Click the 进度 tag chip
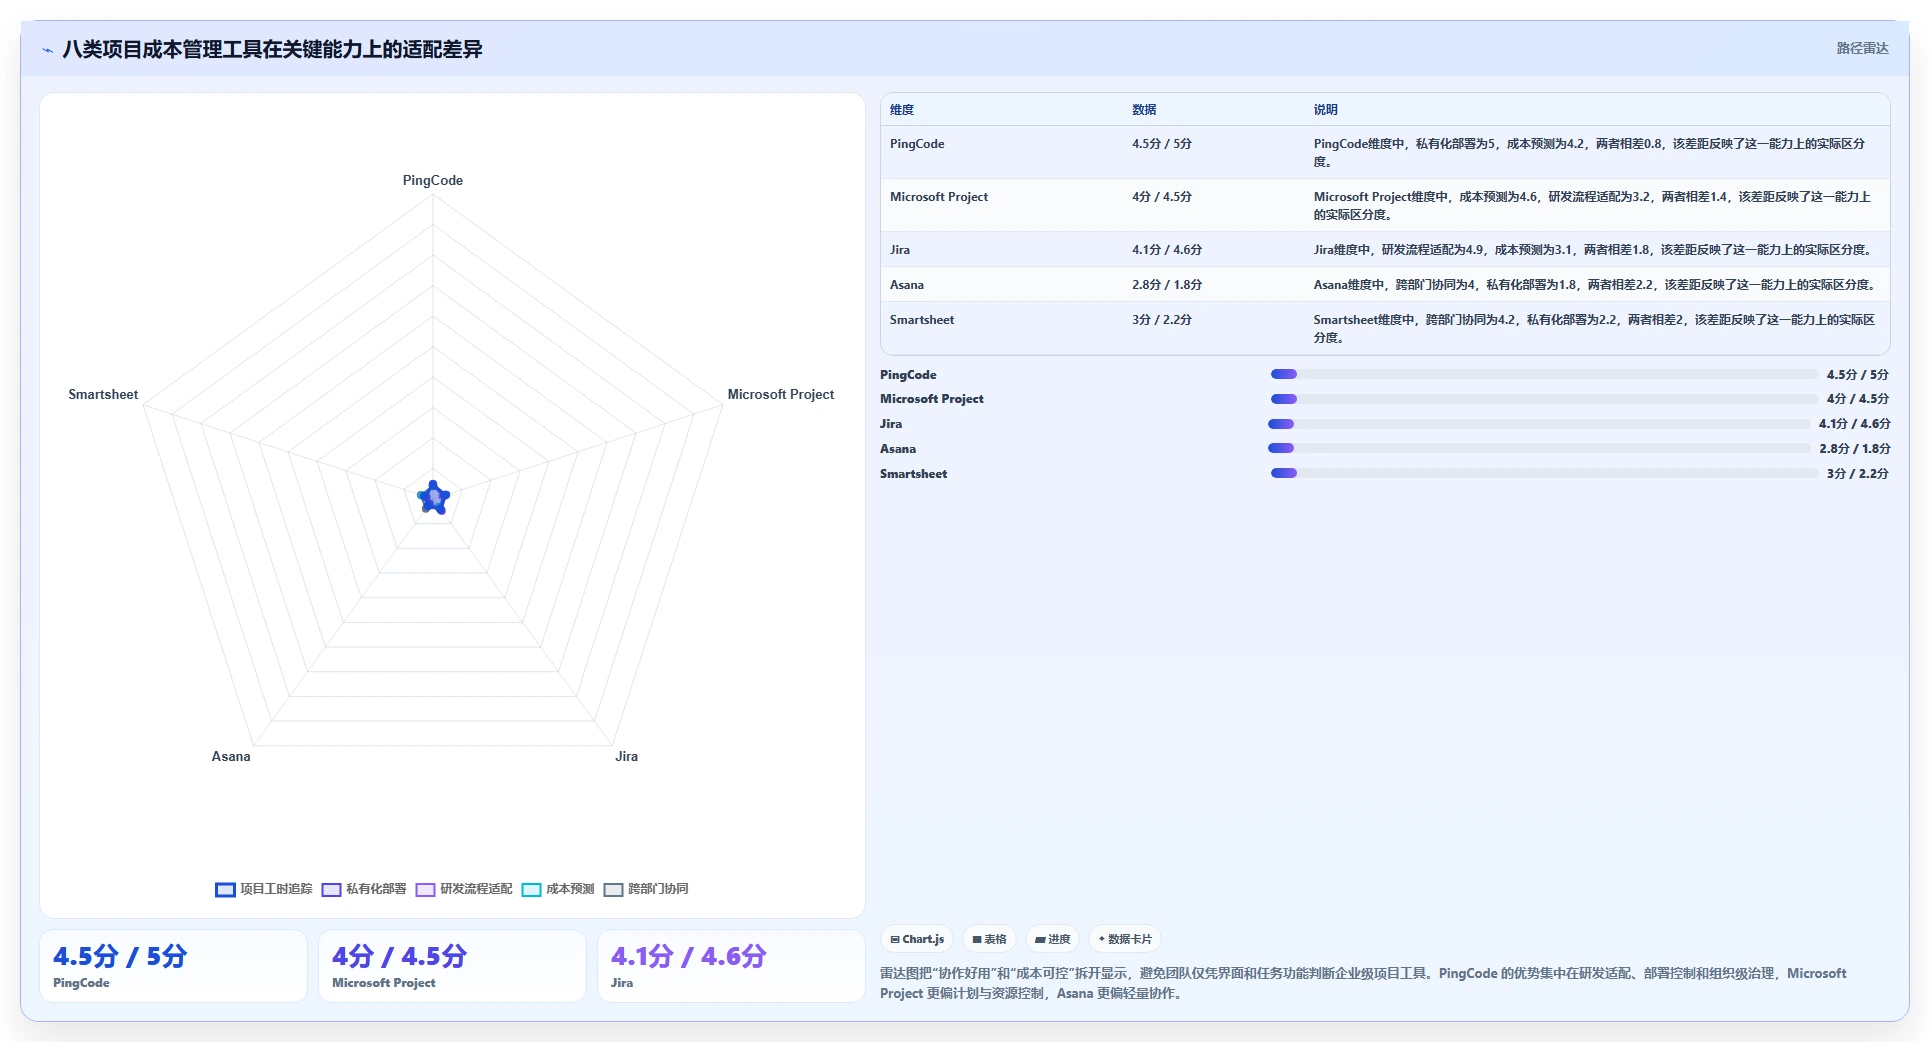Viewport: 1930px width, 1042px height. point(1052,939)
